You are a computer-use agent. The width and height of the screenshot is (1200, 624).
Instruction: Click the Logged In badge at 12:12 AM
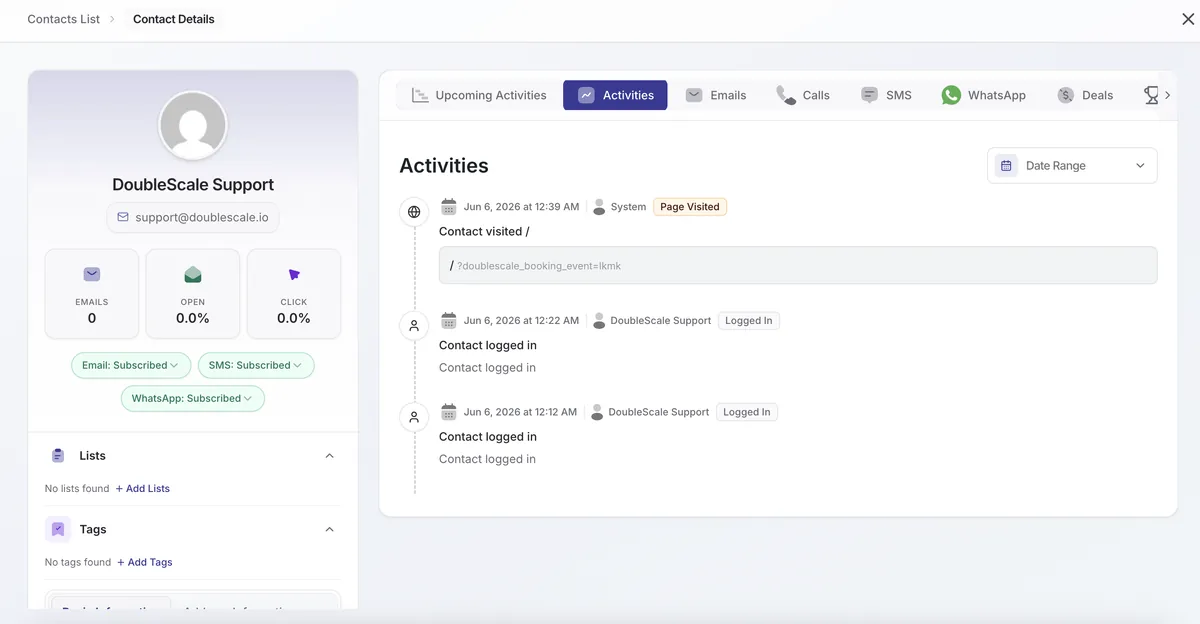coord(747,412)
